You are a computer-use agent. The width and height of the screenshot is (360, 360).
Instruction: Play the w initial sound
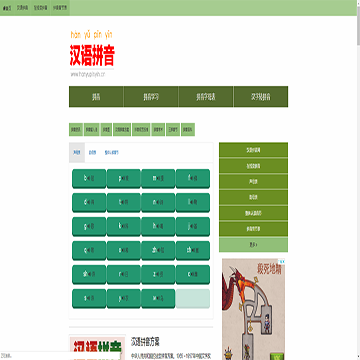158,299
